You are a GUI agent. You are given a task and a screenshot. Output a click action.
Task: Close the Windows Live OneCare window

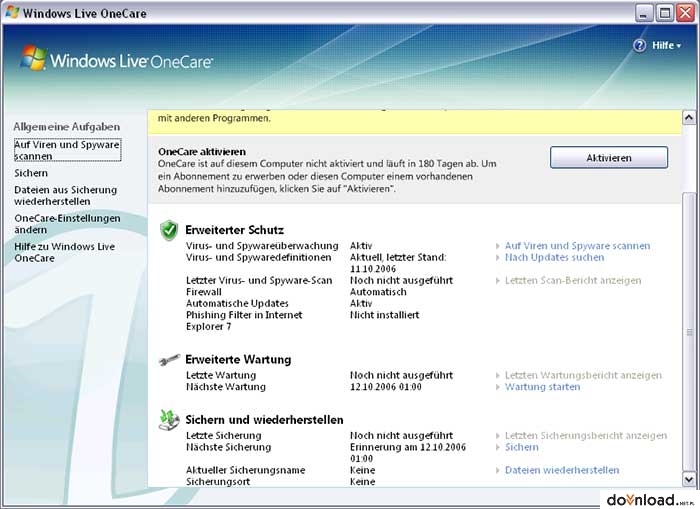click(x=685, y=13)
